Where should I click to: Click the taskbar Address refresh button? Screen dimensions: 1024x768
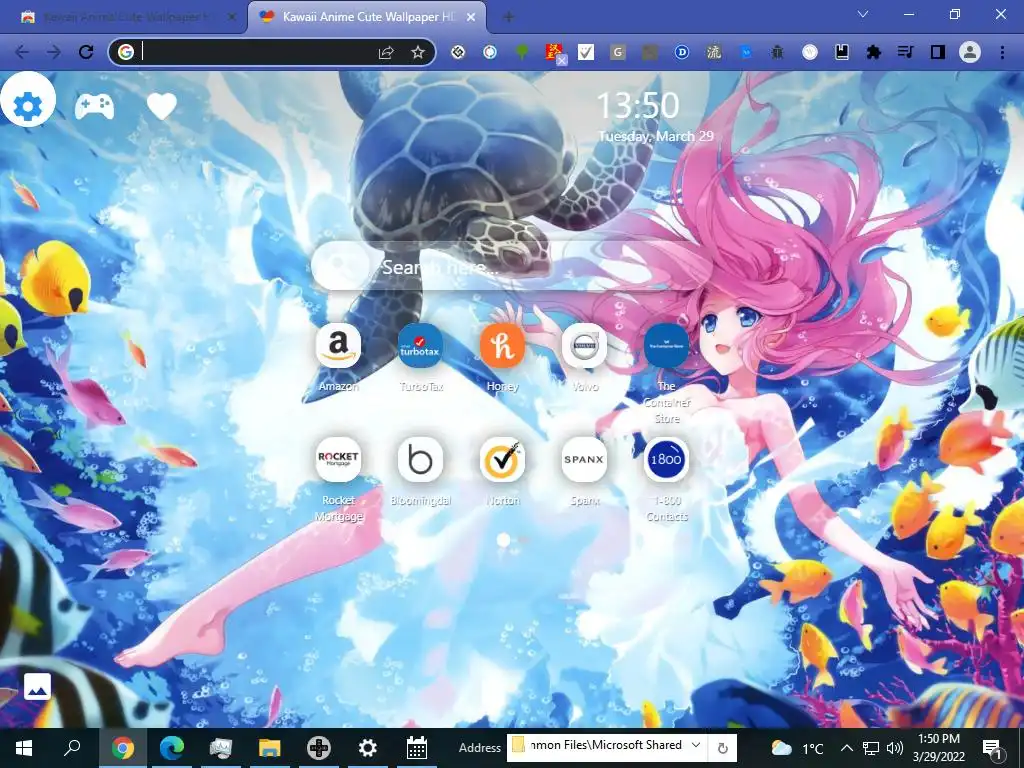point(722,748)
